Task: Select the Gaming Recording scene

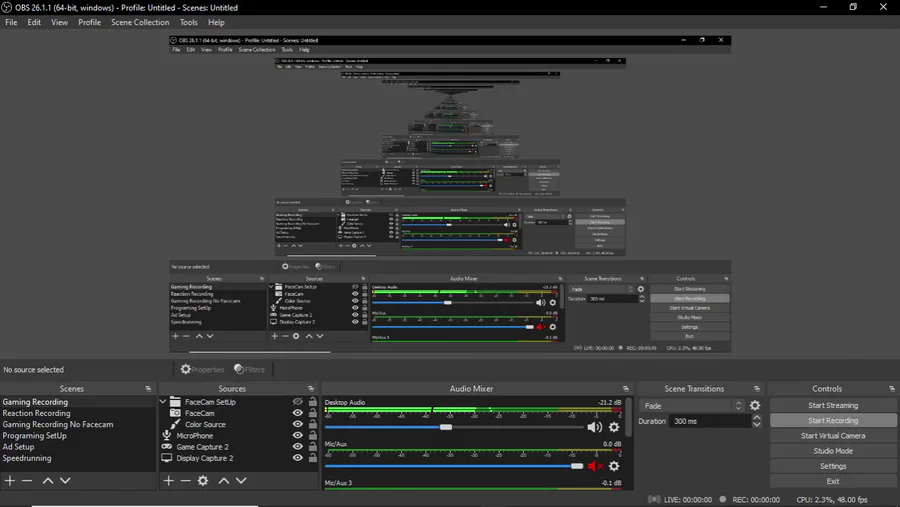Action: coord(78,402)
